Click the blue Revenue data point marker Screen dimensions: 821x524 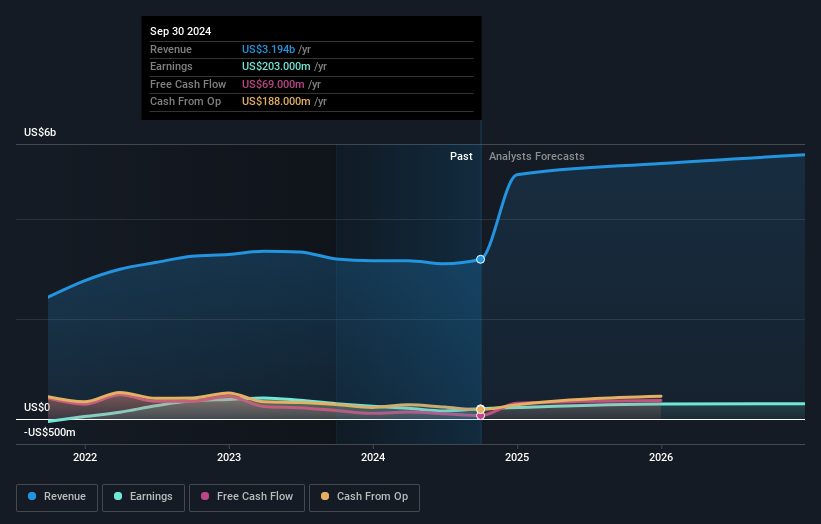click(480, 259)
